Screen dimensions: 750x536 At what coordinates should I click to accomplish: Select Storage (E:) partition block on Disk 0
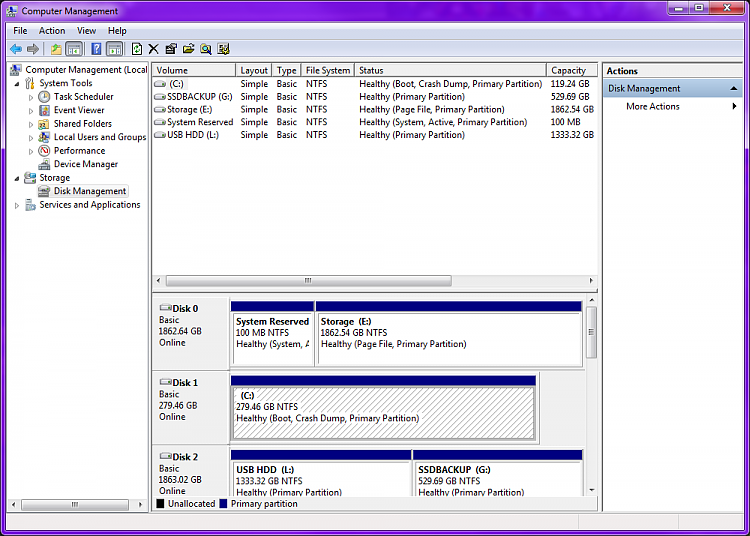pyautogui.click(x=449, y=334)
